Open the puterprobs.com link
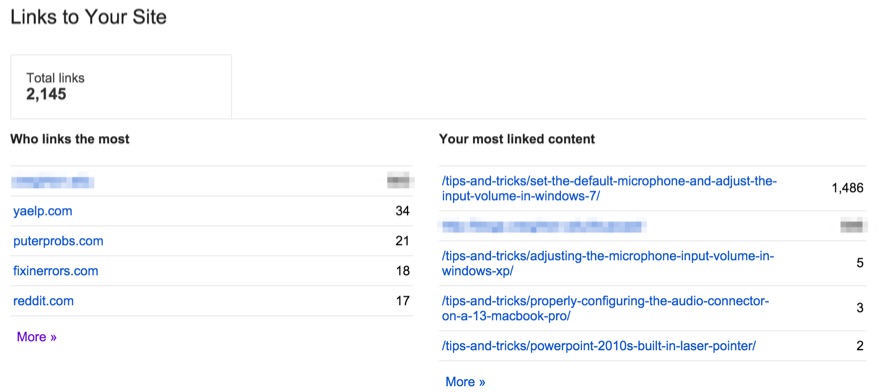896x392 pixels. coord(58,241)
